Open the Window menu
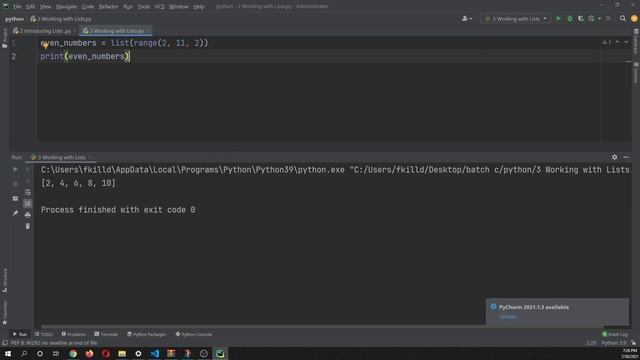The height and width of the screenshot is (360, 640). (x=179, y=7)
